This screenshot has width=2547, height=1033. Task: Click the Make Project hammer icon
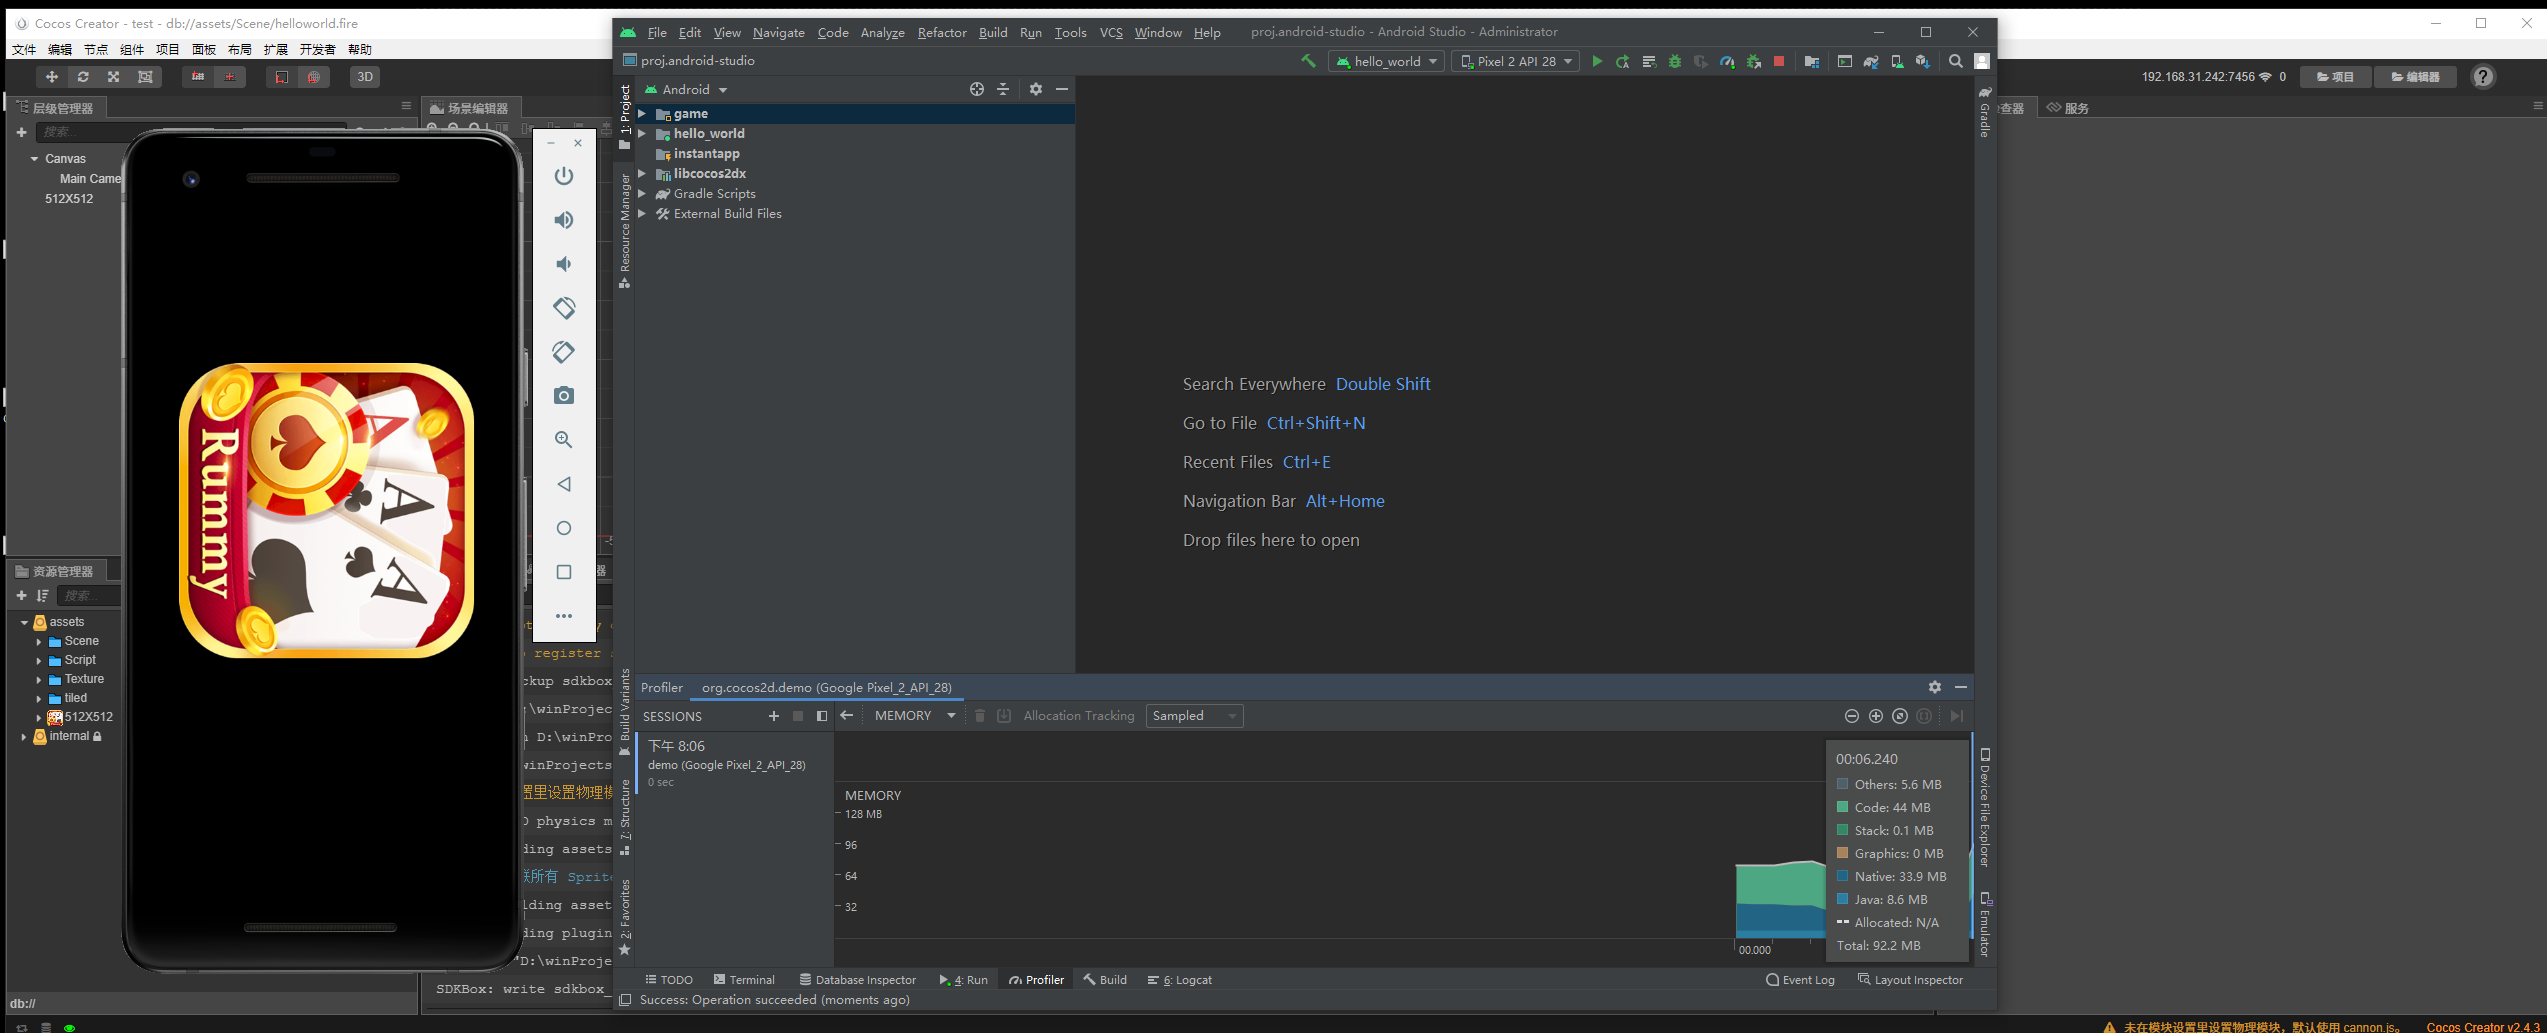[x=1308, y=62]
